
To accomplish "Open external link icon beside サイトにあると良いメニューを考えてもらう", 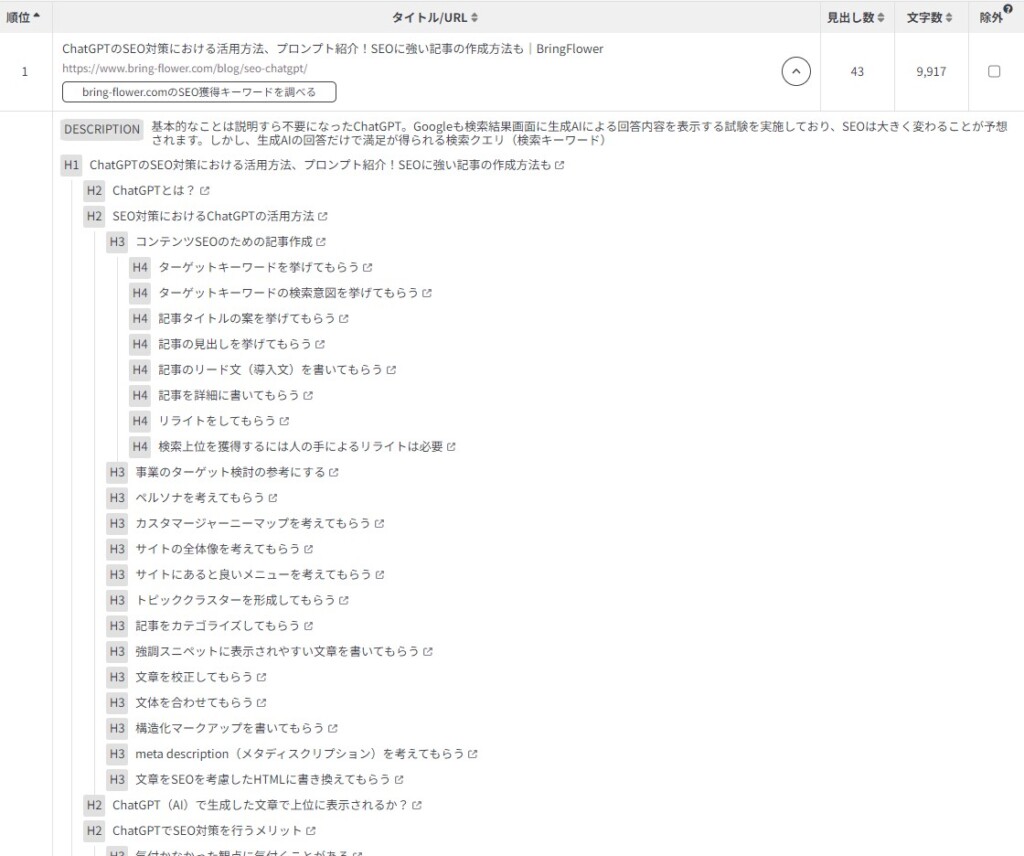I will click(x=380, y=575).
